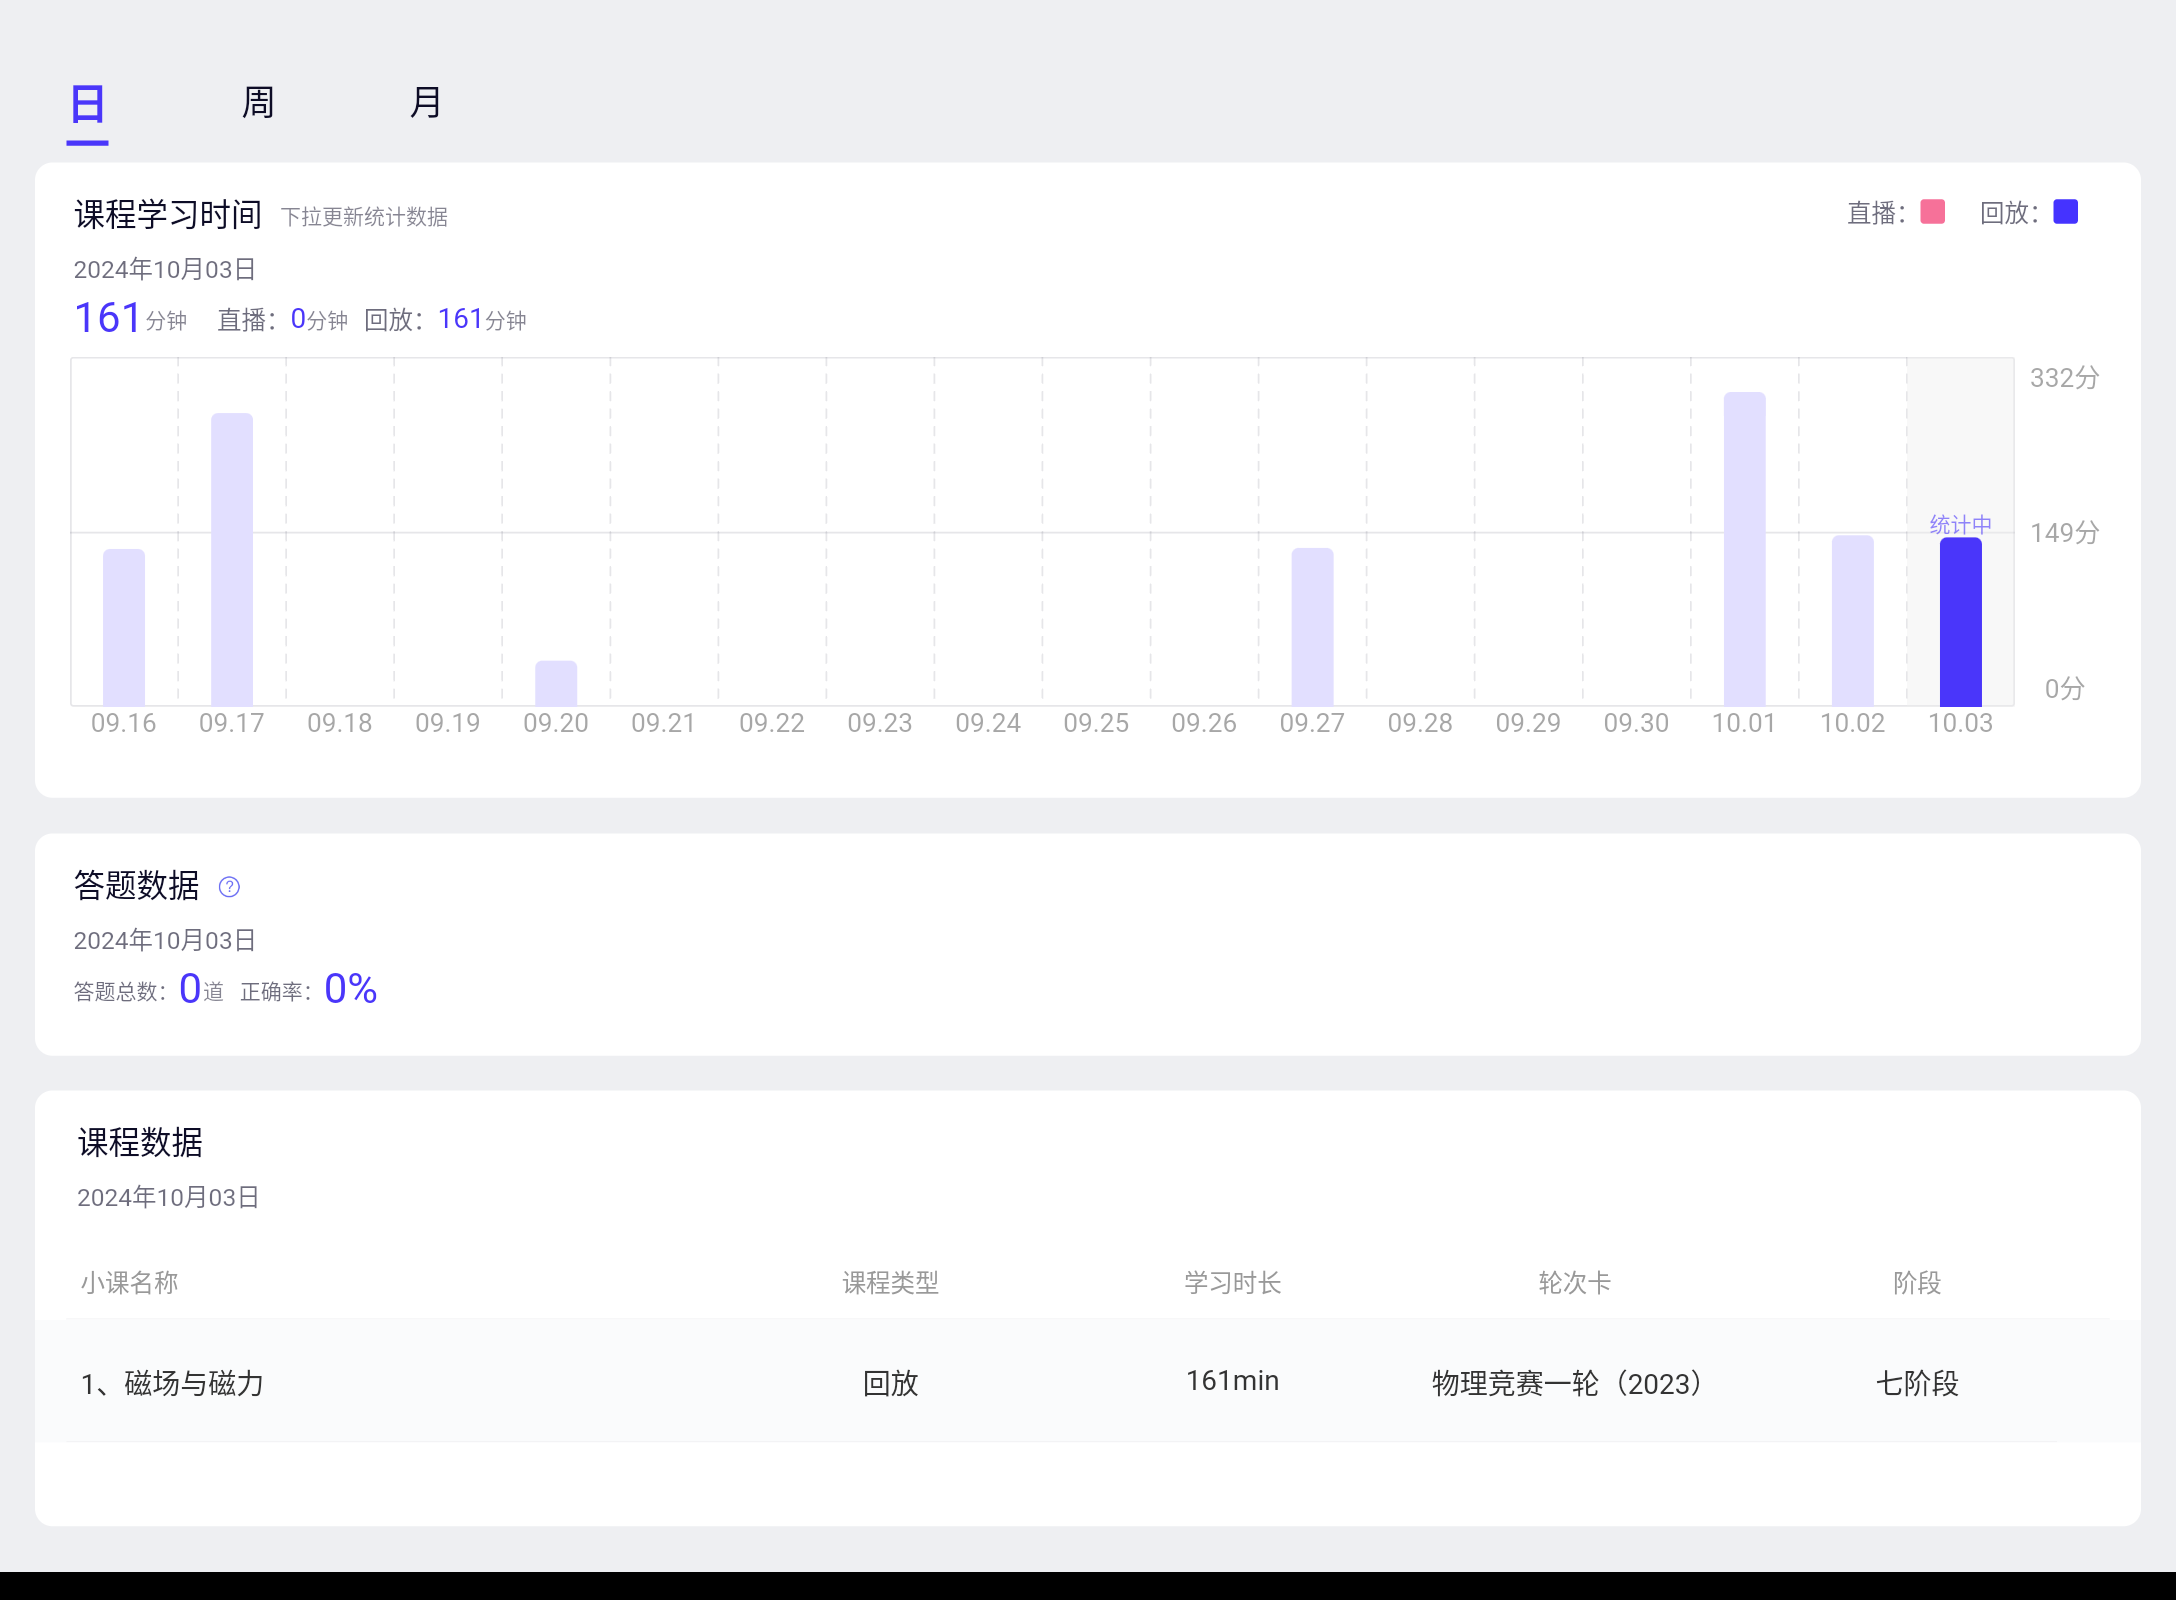Click the 09.26 date axis label
2176x1600 pixels.
tap(1204, 723)
